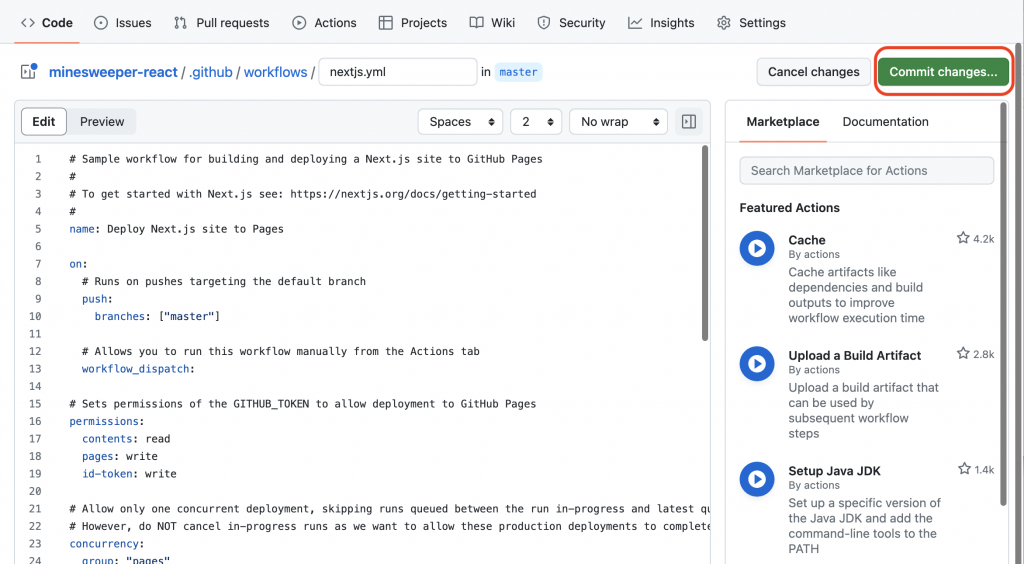Open the repository Settings tab
The width and height of the screenshot is (1024, 564).
(751, 23)
